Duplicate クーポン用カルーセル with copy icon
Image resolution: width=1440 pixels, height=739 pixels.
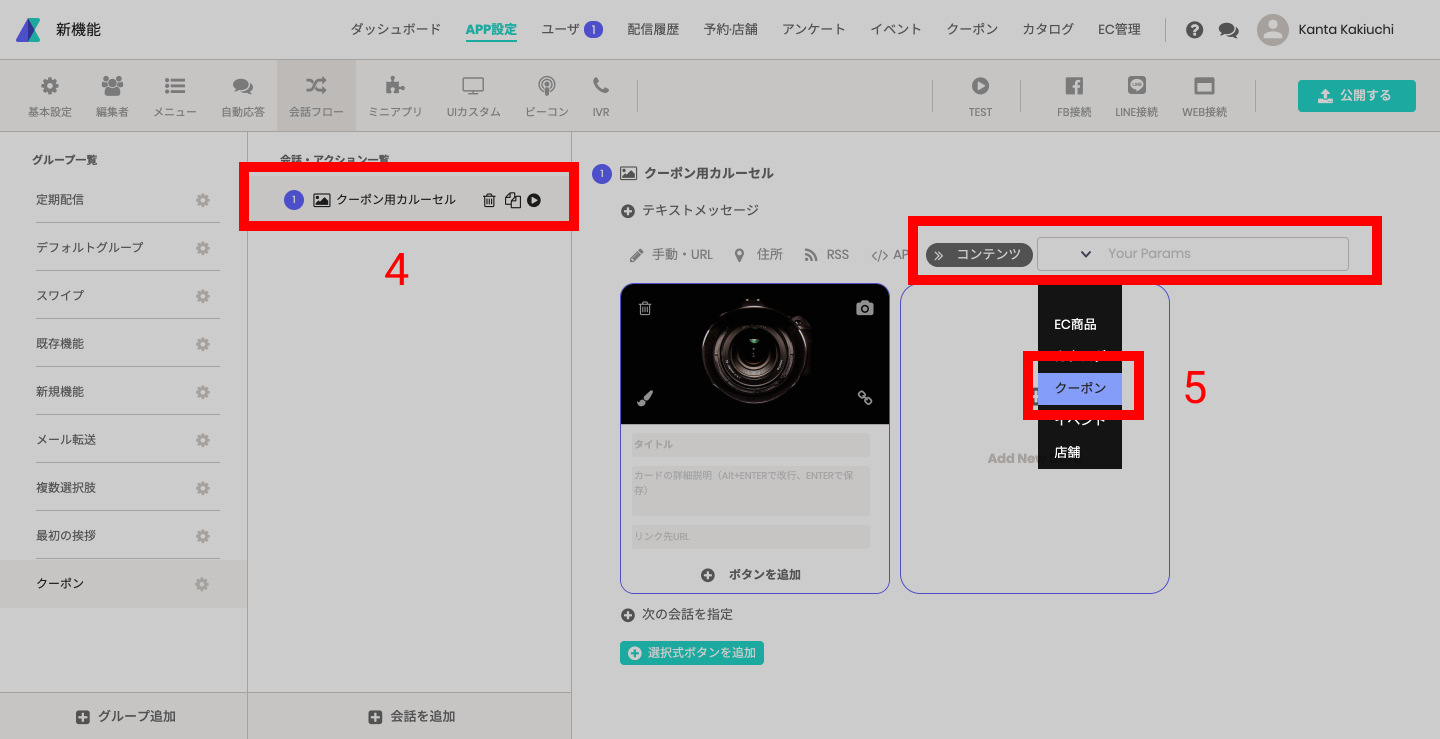(513, 200)
